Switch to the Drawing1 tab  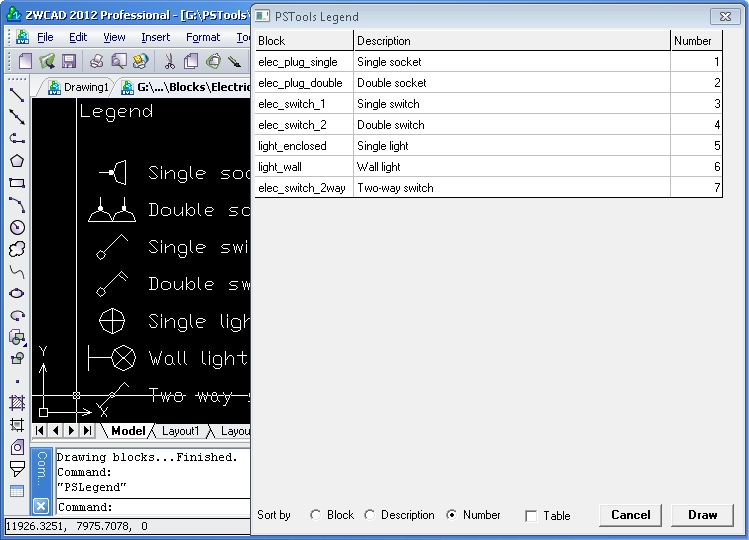79,87
